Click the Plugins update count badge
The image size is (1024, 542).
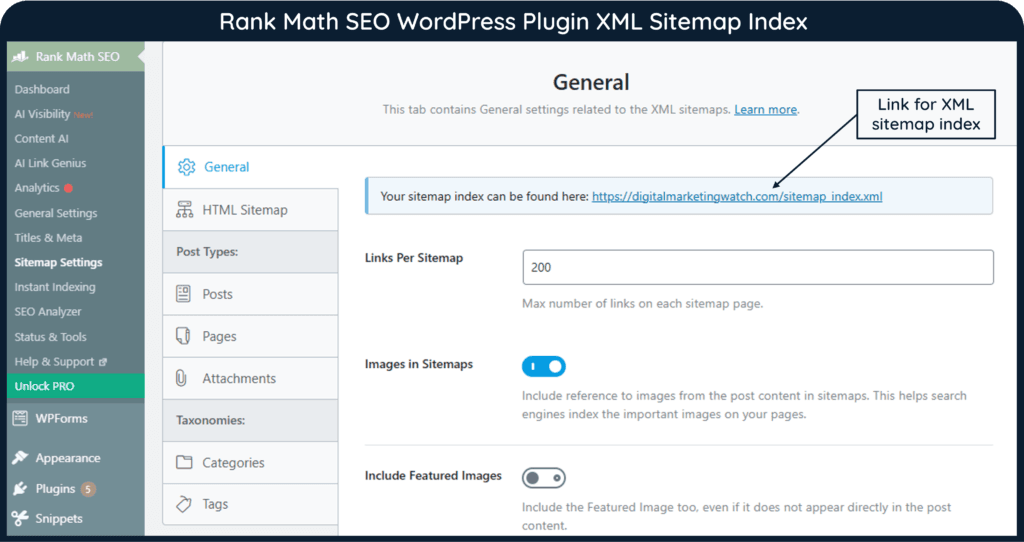tap(88, 488)
